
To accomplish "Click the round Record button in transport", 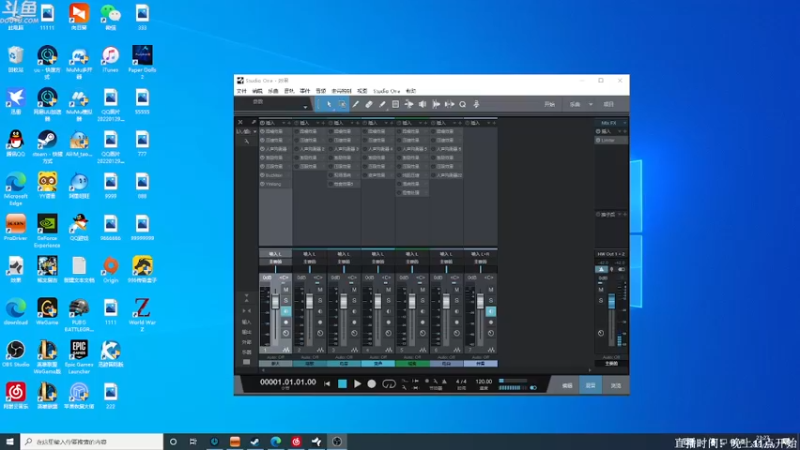I will pos(371,384).
